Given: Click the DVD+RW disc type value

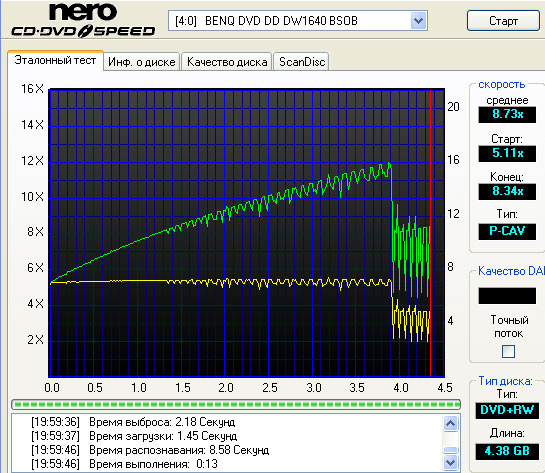Looking at the screenshot, I should point(507,410).
